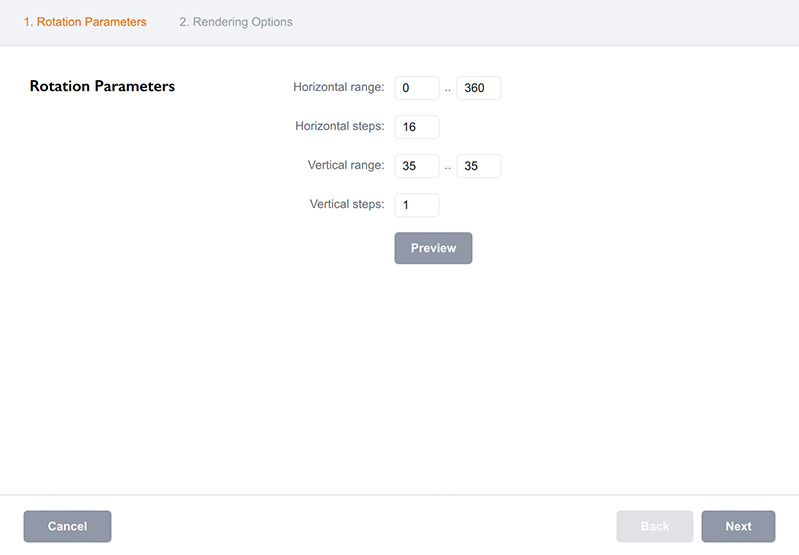Click the '..' separator in horizontal range
This screenshot has width=799, height=555.
(x=448, y=89)
